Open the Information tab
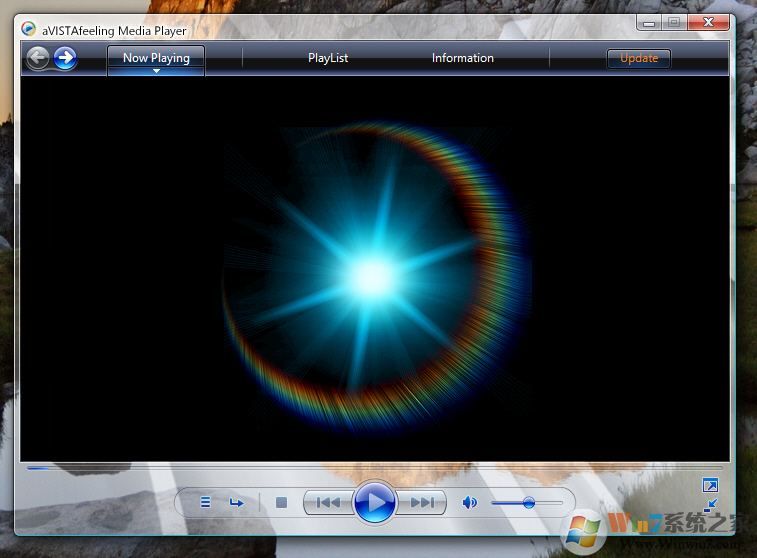The image size is (757, 558). point(462,58)
